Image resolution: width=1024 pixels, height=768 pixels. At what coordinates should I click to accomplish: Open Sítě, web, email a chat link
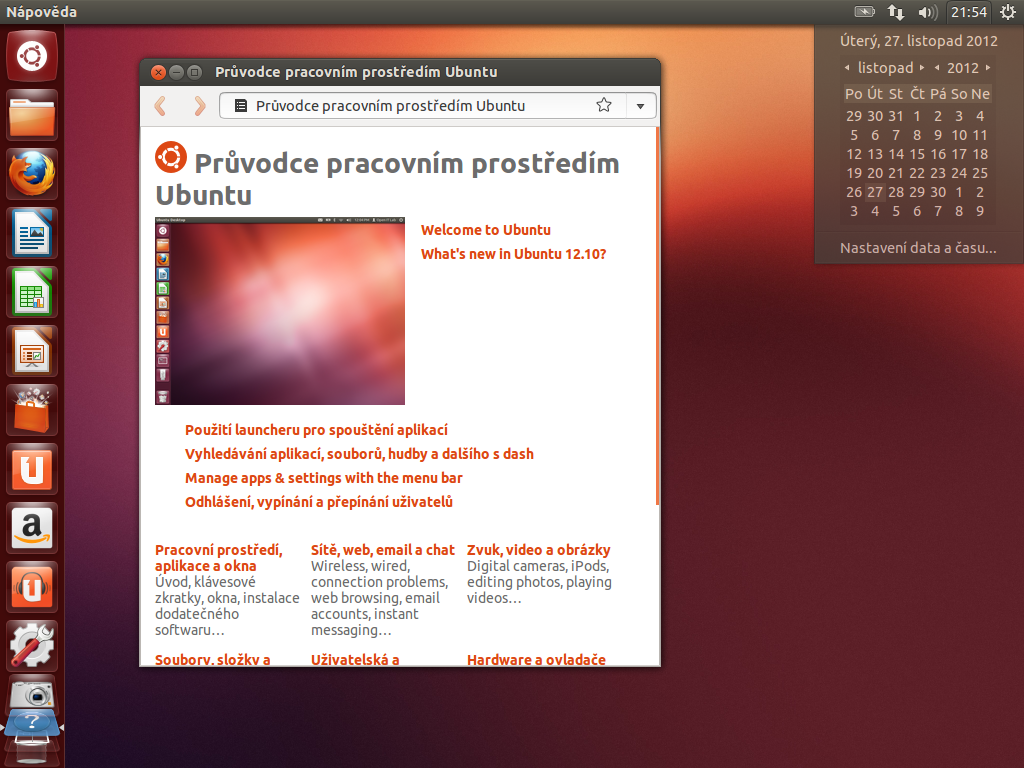point(383,550)
